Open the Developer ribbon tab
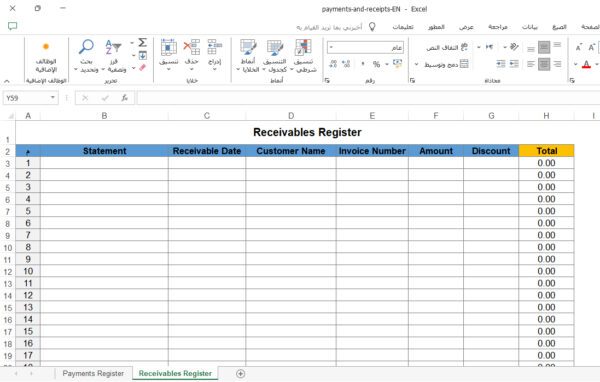600x382 pixels. [x=436, y=27]
